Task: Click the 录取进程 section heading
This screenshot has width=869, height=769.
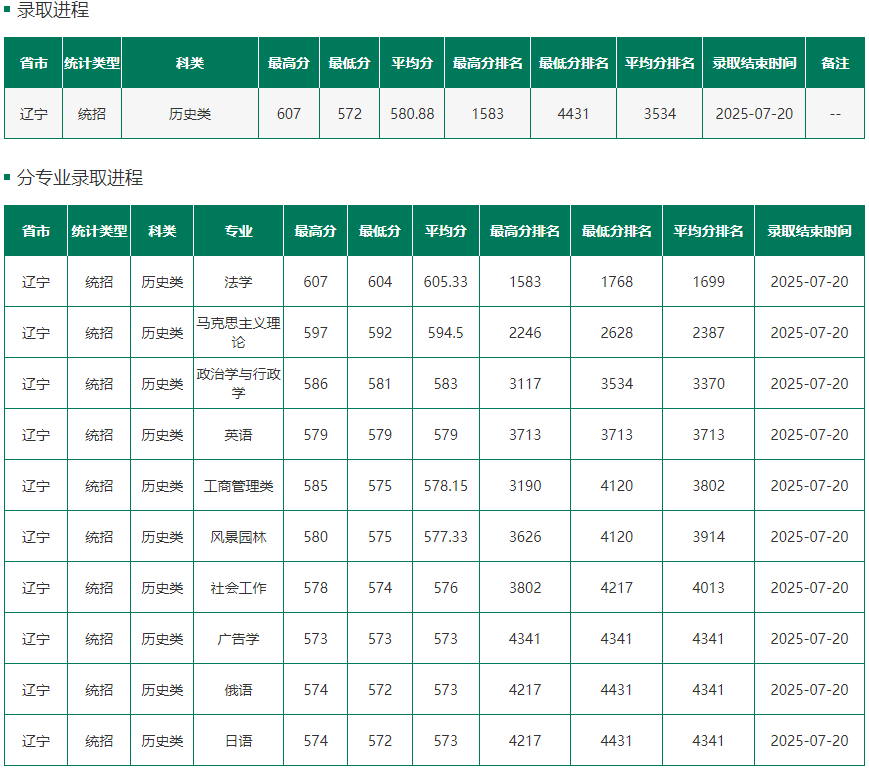Action: coord(53,9)
